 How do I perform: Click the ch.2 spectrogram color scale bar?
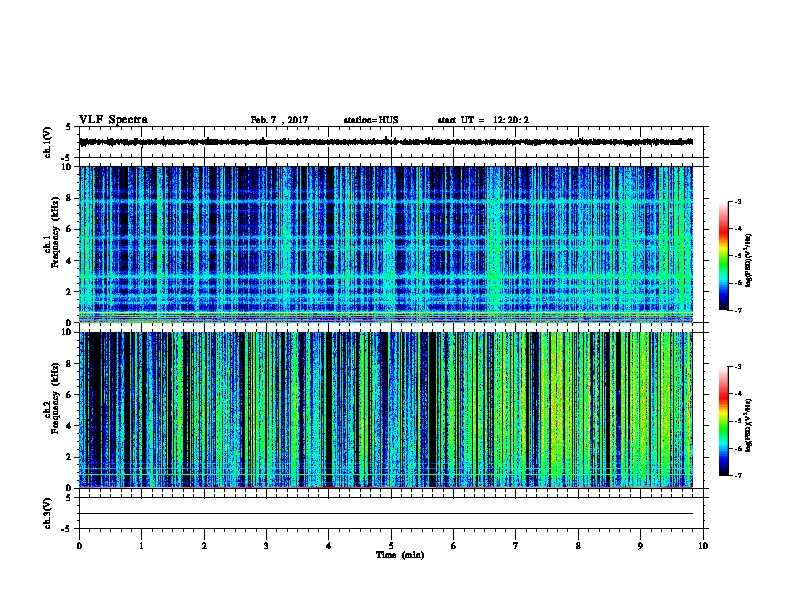(724, 421)
